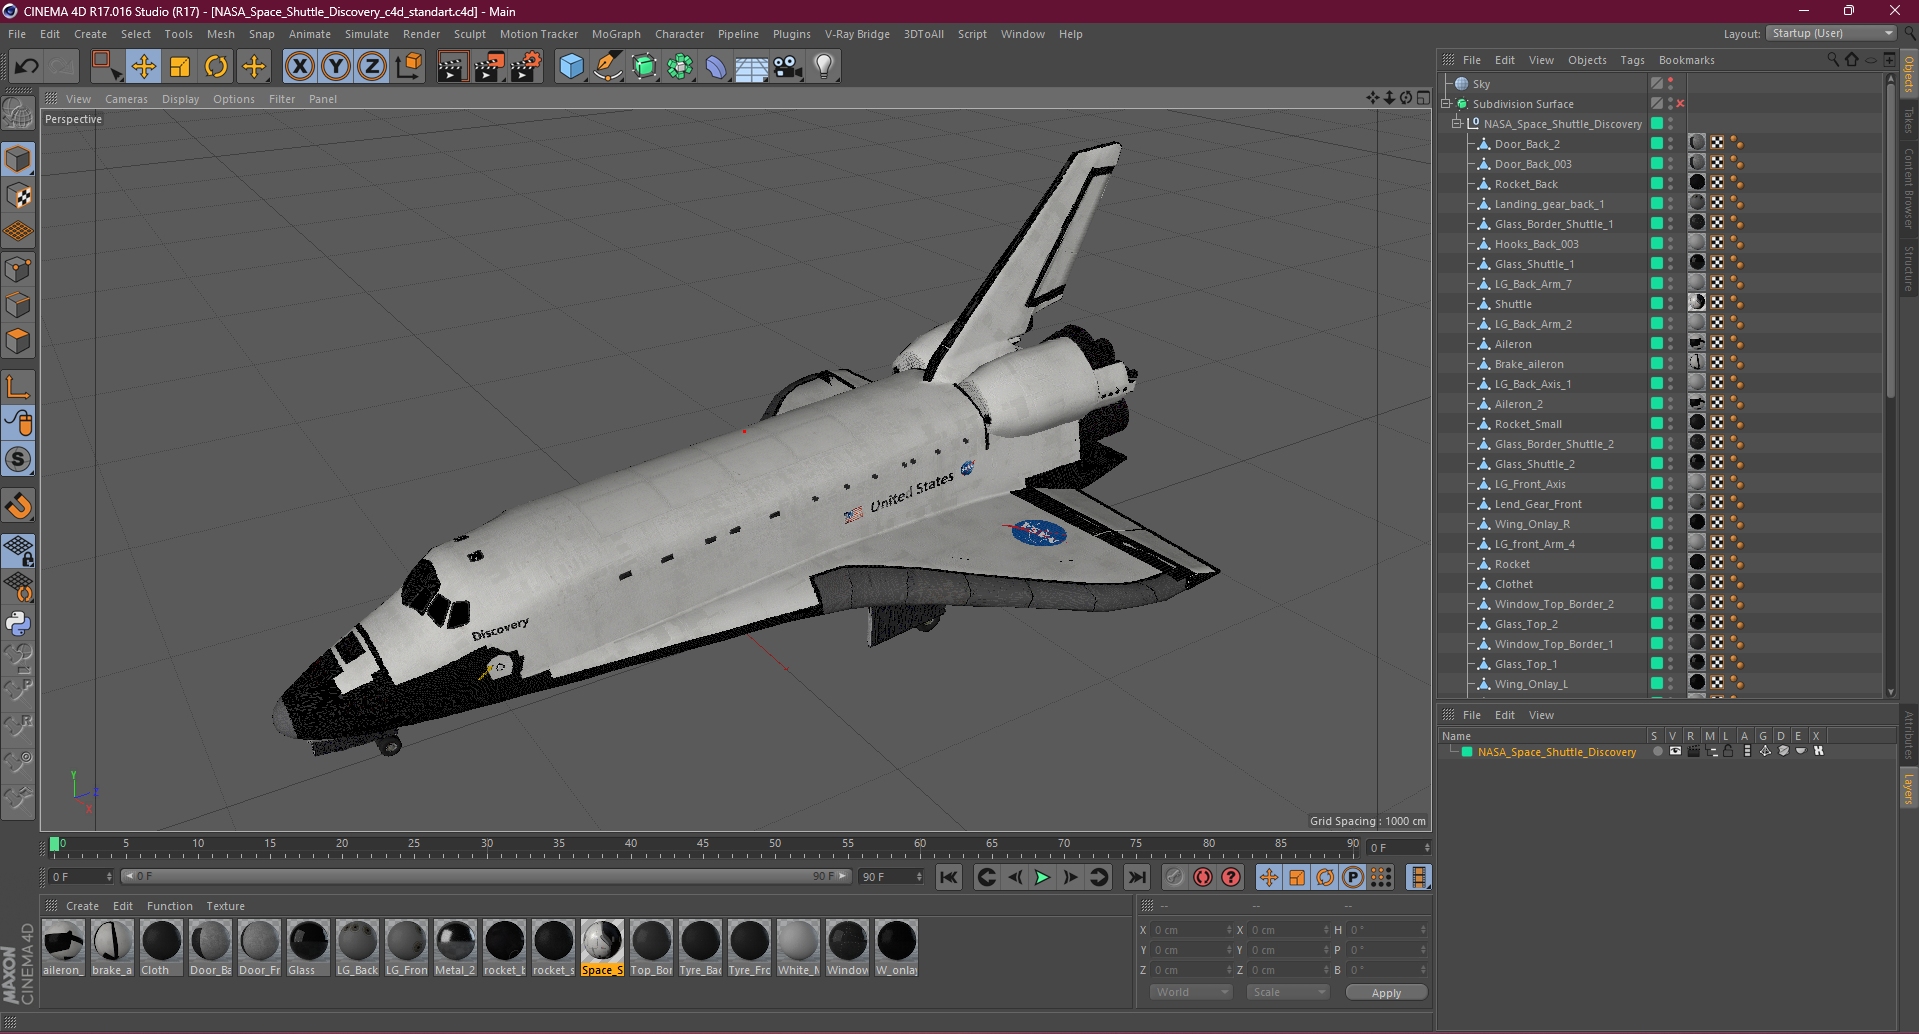Select the Aileron object row
The height and width of the screenshot is (1034, 1919).
[1512, 344]
